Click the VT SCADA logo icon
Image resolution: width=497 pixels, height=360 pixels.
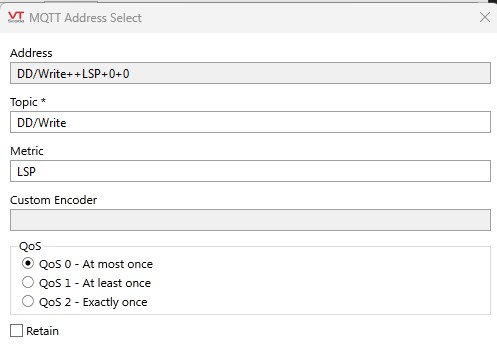[x=16, y=17]
